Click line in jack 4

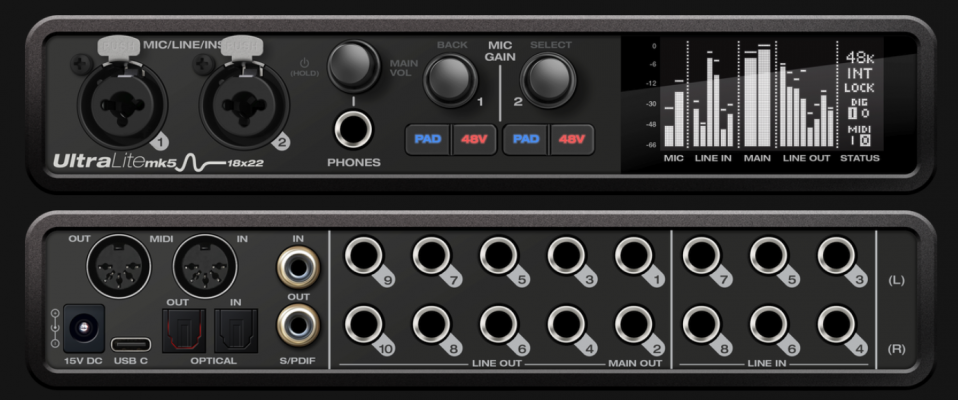(837, 324)
